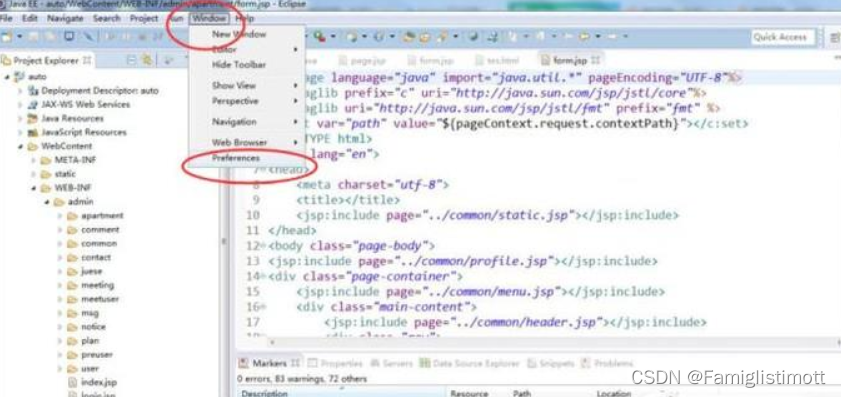Click the Location column header
841x397 pixels.
(x=614, y=393)
